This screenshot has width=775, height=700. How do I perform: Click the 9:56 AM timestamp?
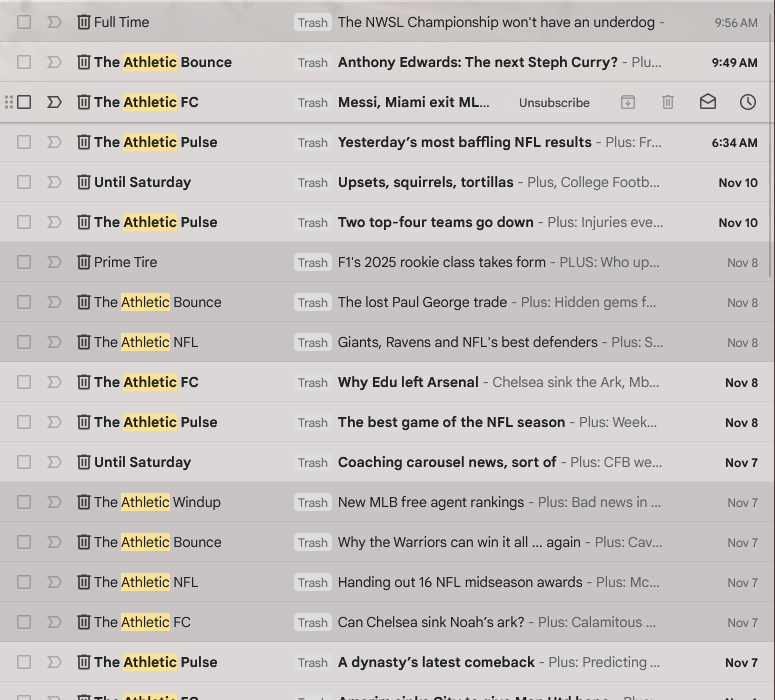[735, 23]
